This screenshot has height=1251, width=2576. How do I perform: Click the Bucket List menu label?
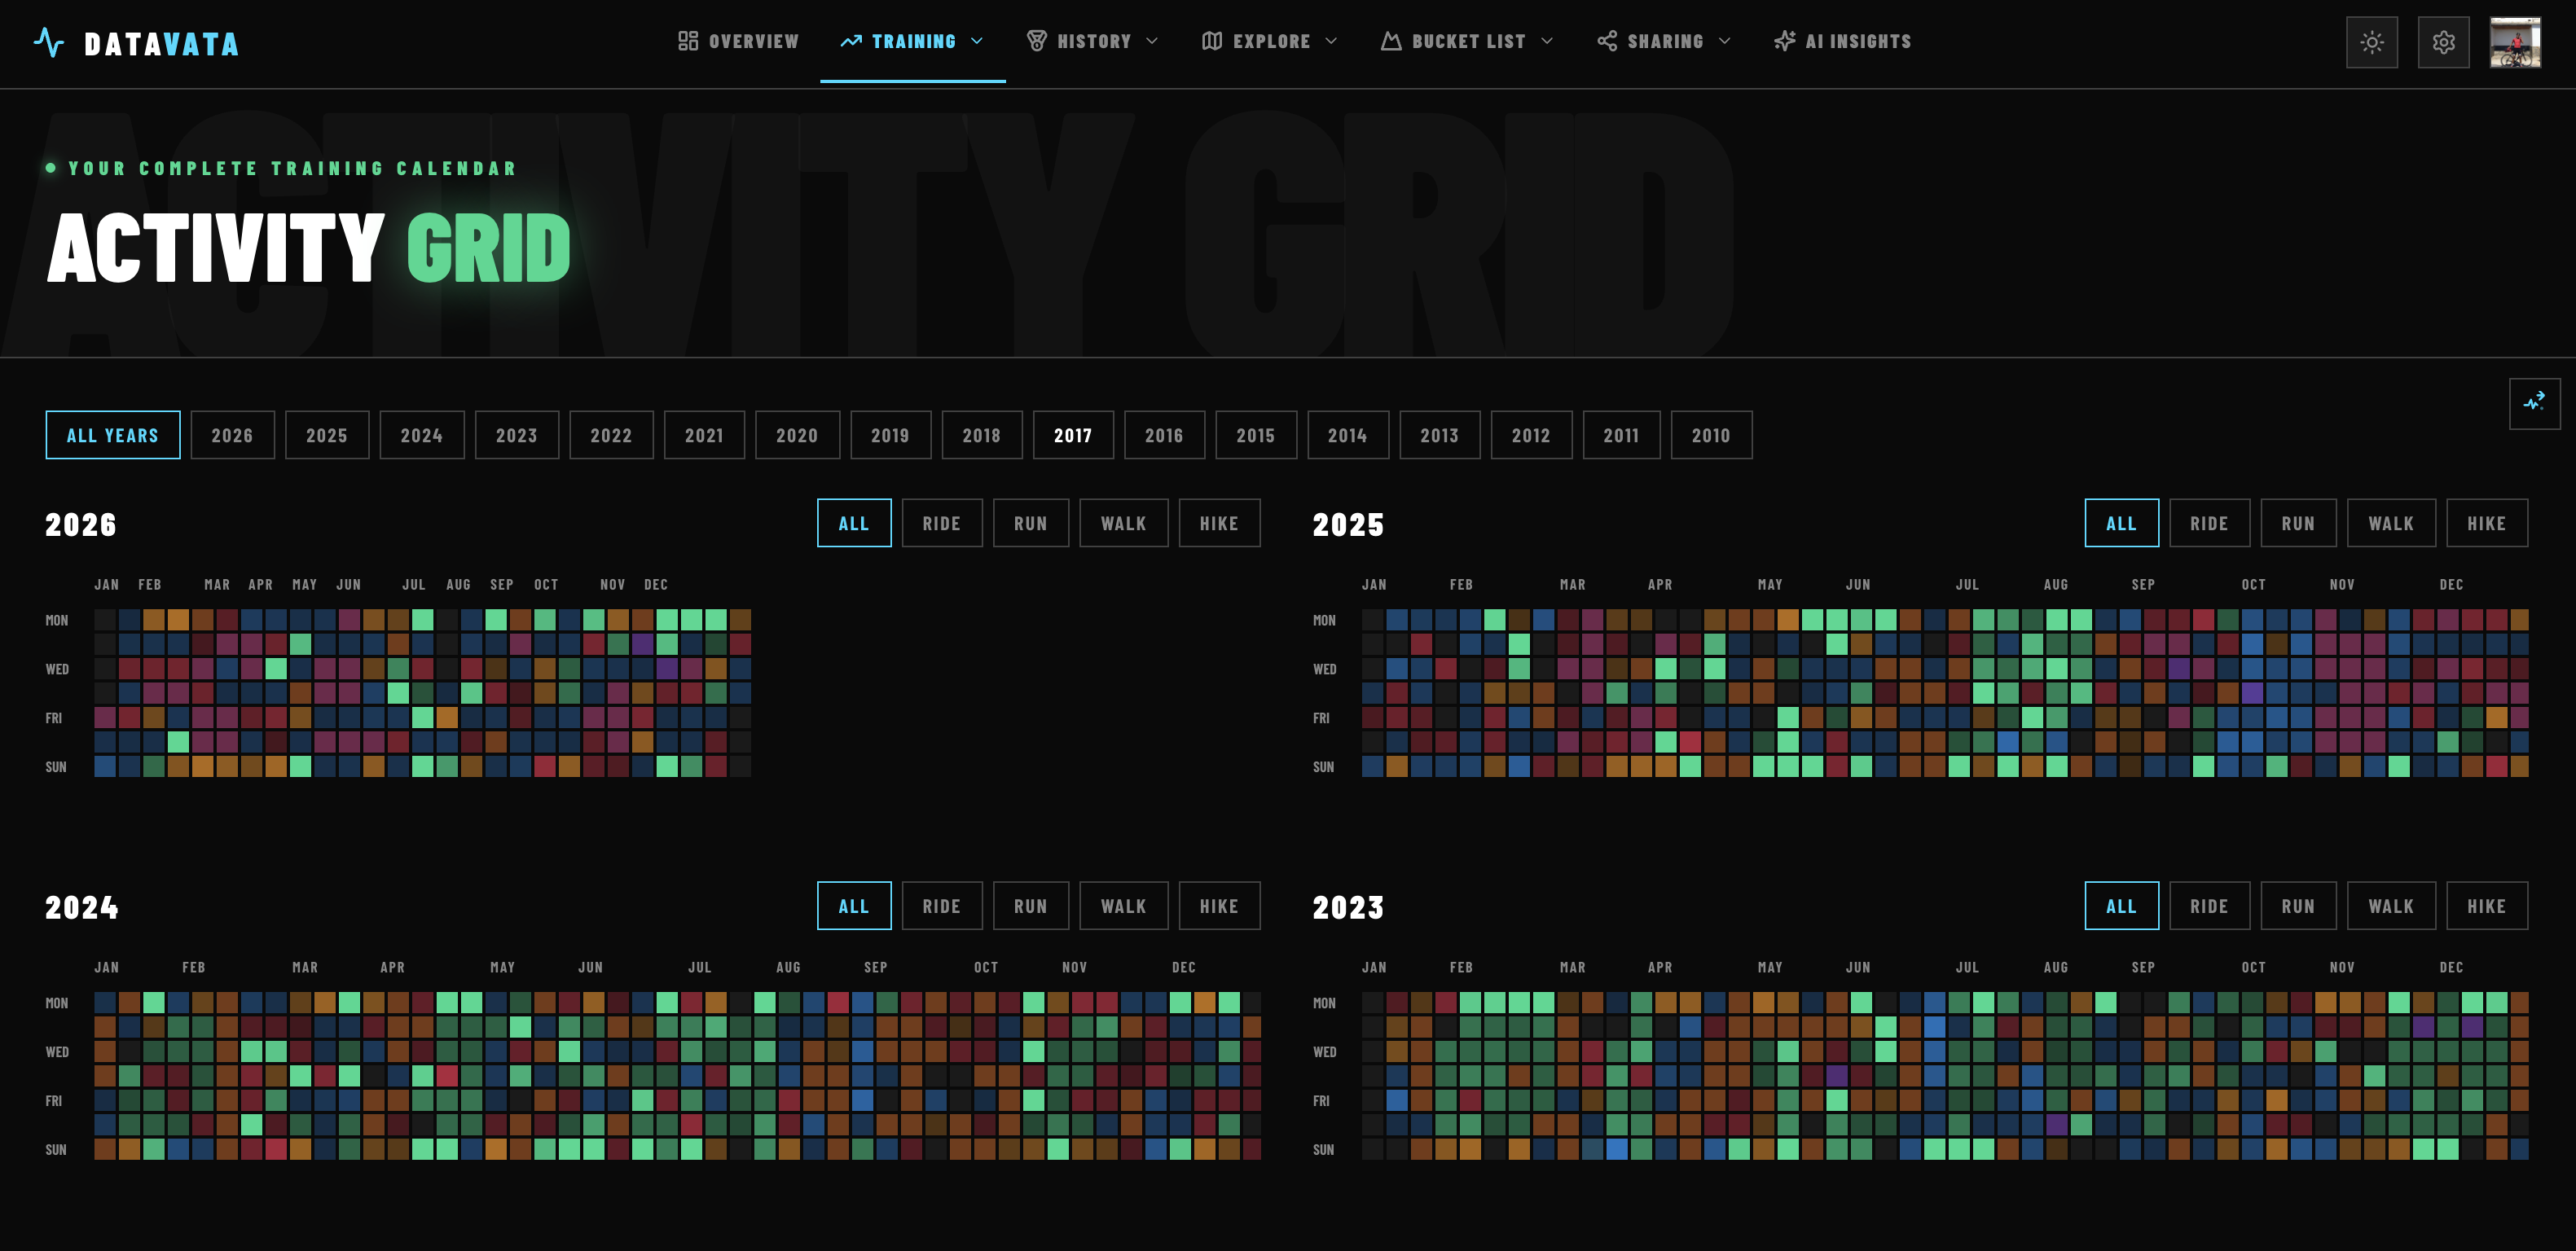click(1469, 41)
